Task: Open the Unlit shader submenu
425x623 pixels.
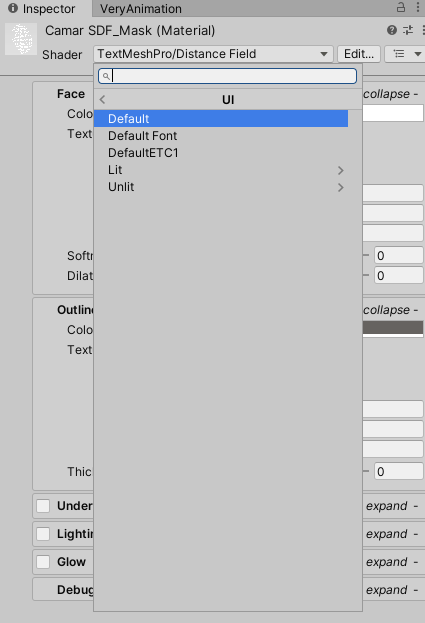Action: tap(221, 187)
